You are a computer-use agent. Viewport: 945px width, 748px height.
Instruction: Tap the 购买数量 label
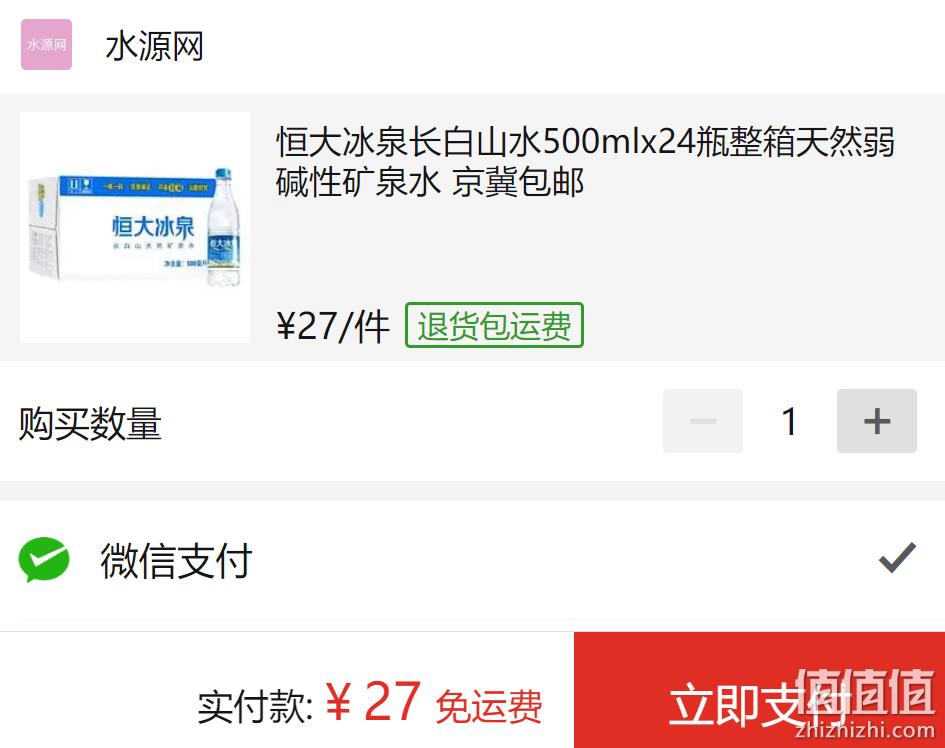(90, 423)
